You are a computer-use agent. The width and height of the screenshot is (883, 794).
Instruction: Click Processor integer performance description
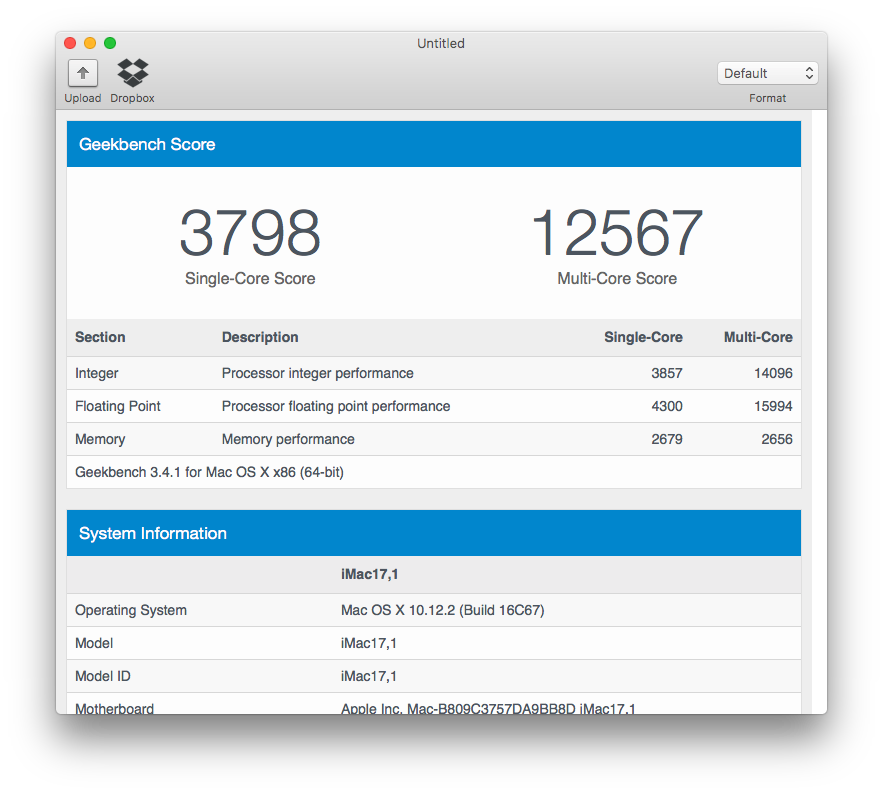318,373
